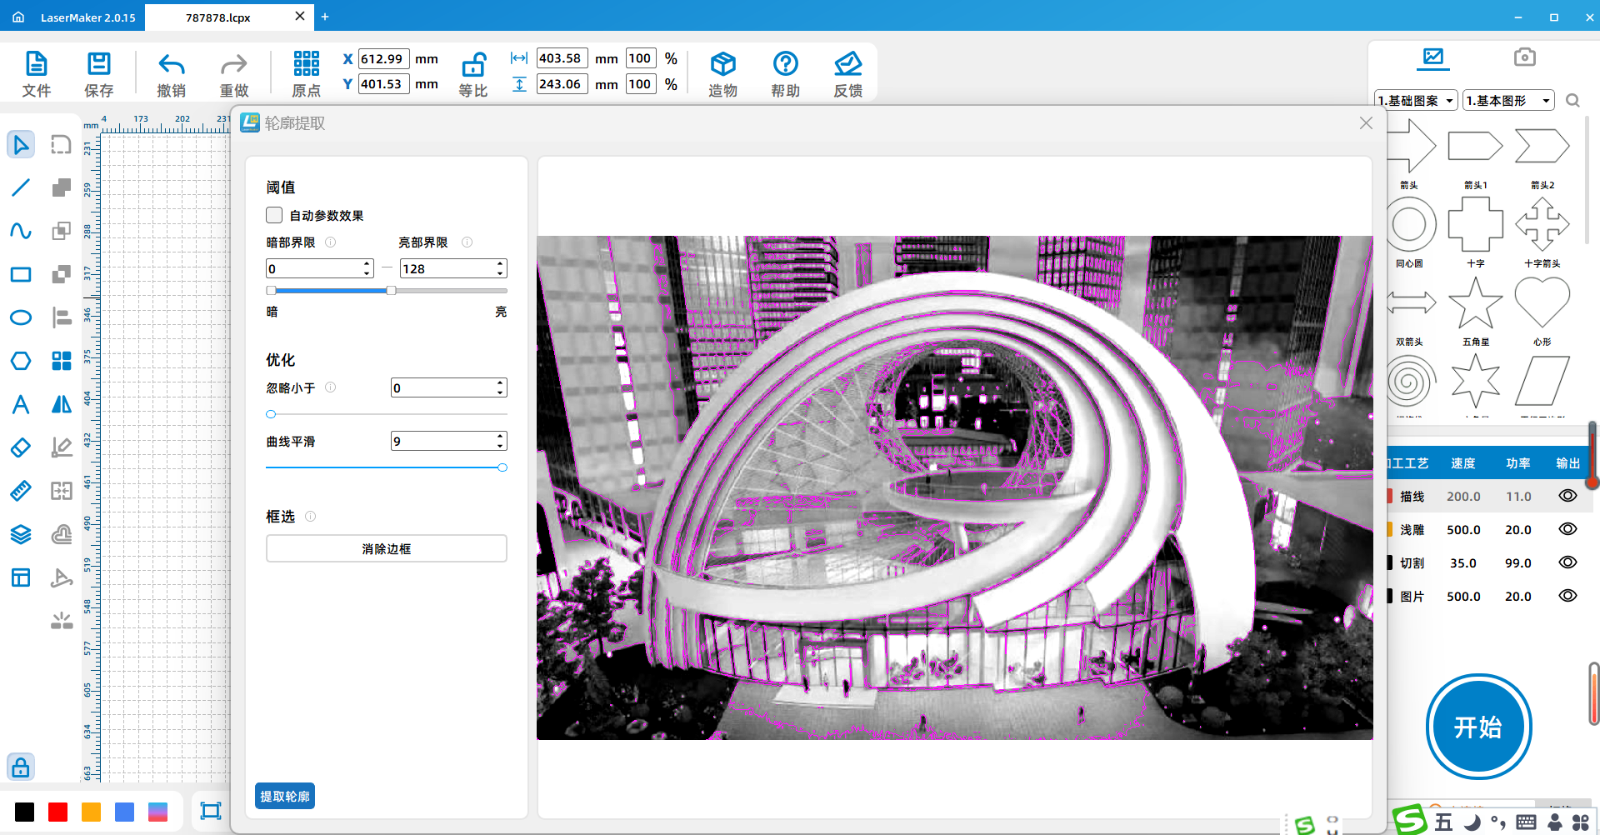
Task: Click the Undo (撤销) icon
Action: click(x=171, y=66)
